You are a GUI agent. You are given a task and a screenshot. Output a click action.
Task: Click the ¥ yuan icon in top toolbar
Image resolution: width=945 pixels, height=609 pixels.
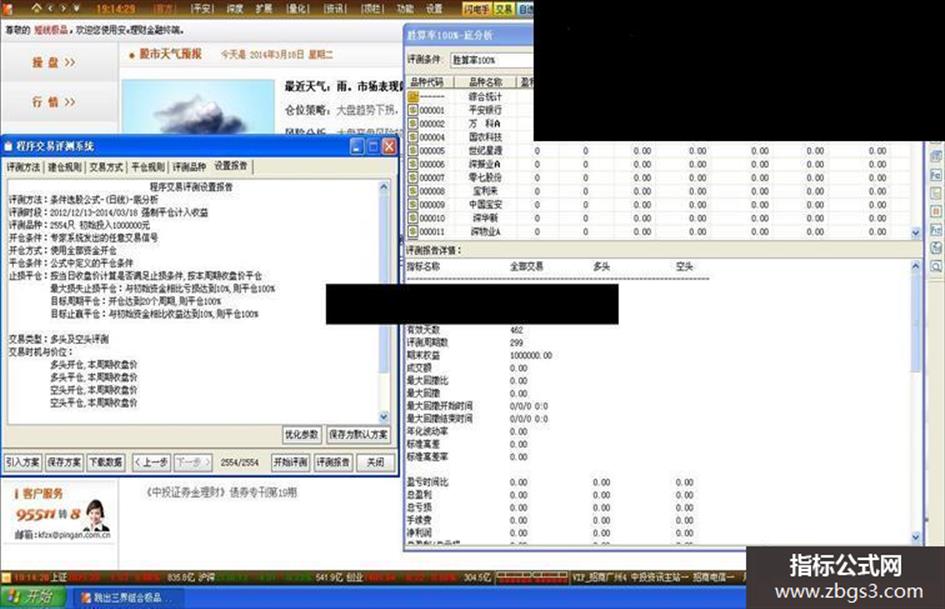point(77,8)
